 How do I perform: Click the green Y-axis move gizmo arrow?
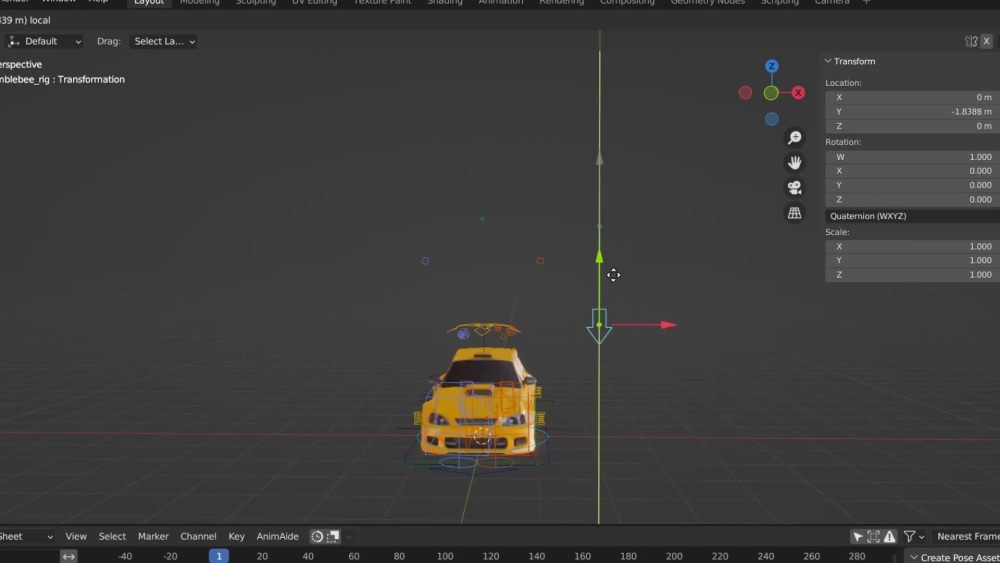(599, 256)
